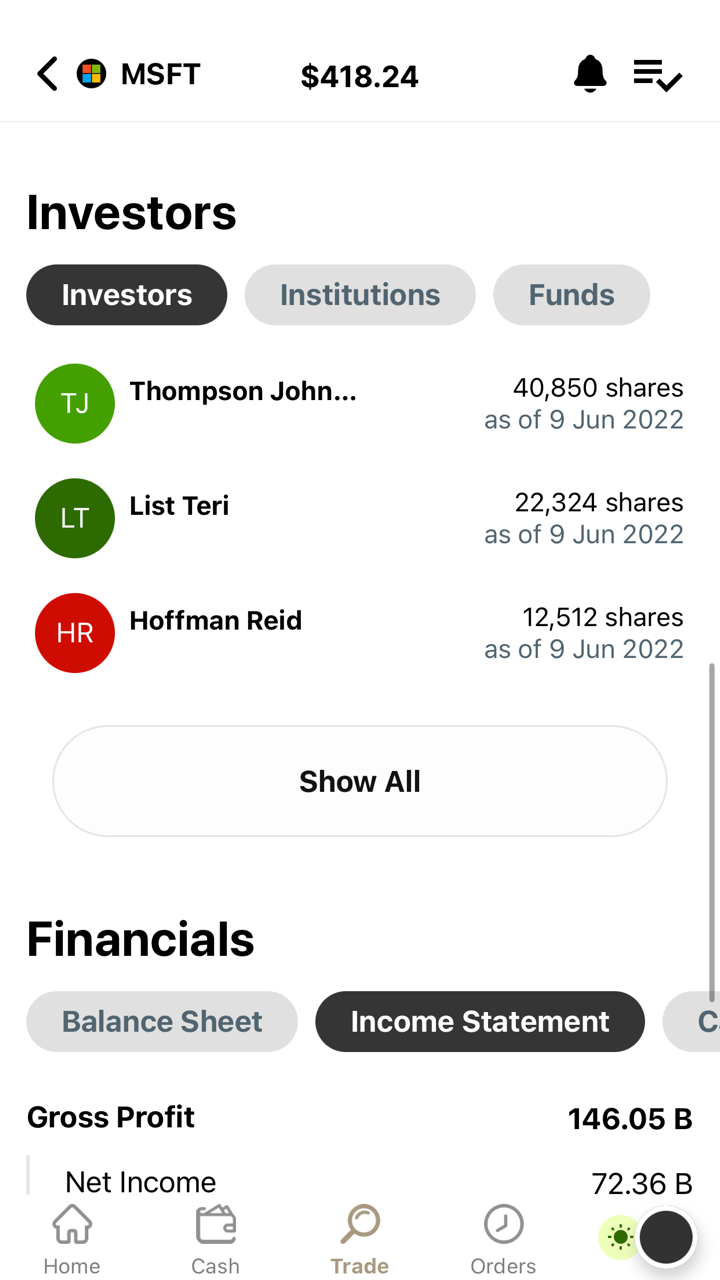Open the Orders clock icon
Viewport: 720px width, 1280px height.
[503, 1240]
